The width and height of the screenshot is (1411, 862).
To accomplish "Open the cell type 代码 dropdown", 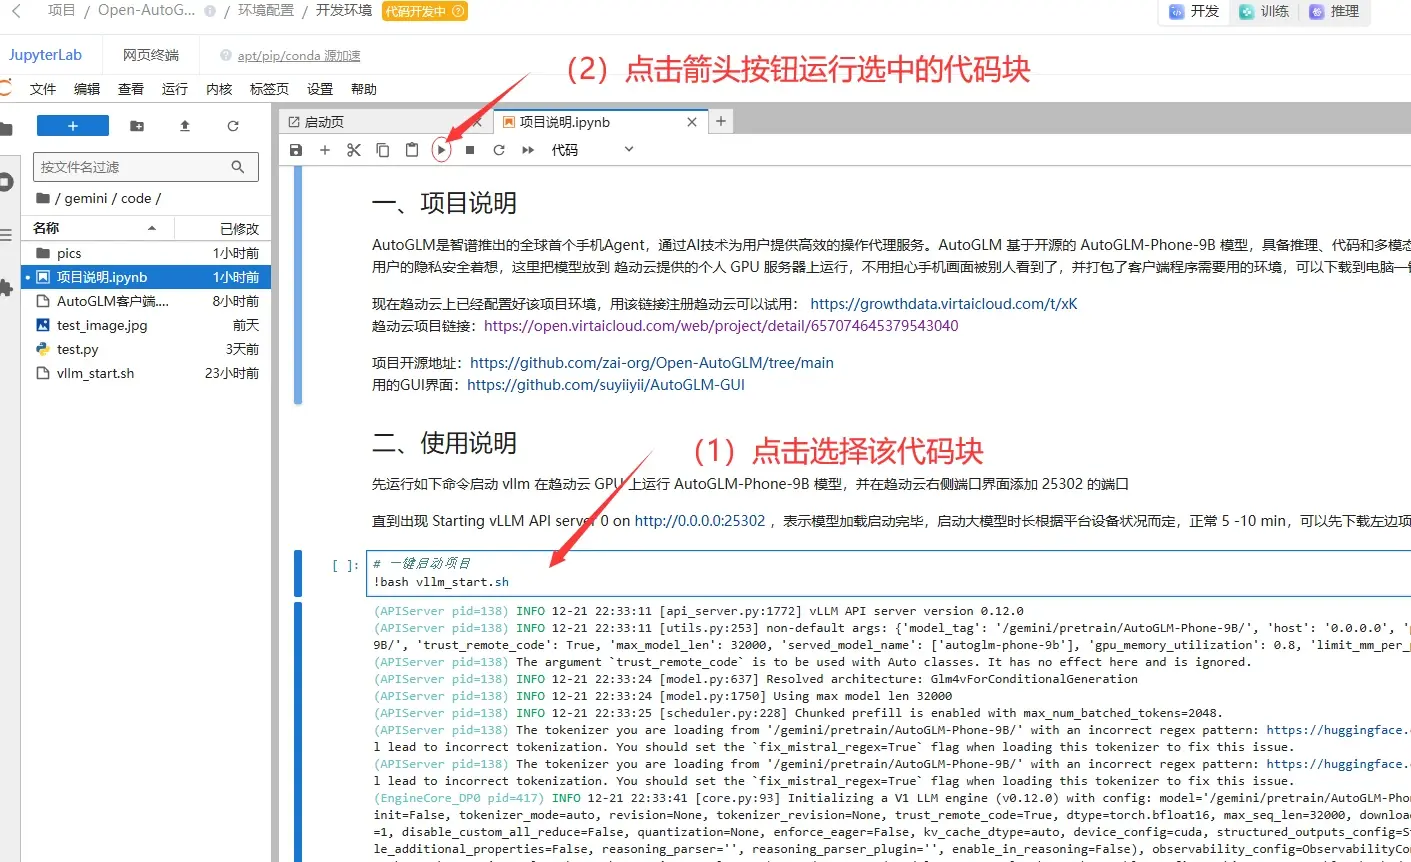I will [593, 150].
